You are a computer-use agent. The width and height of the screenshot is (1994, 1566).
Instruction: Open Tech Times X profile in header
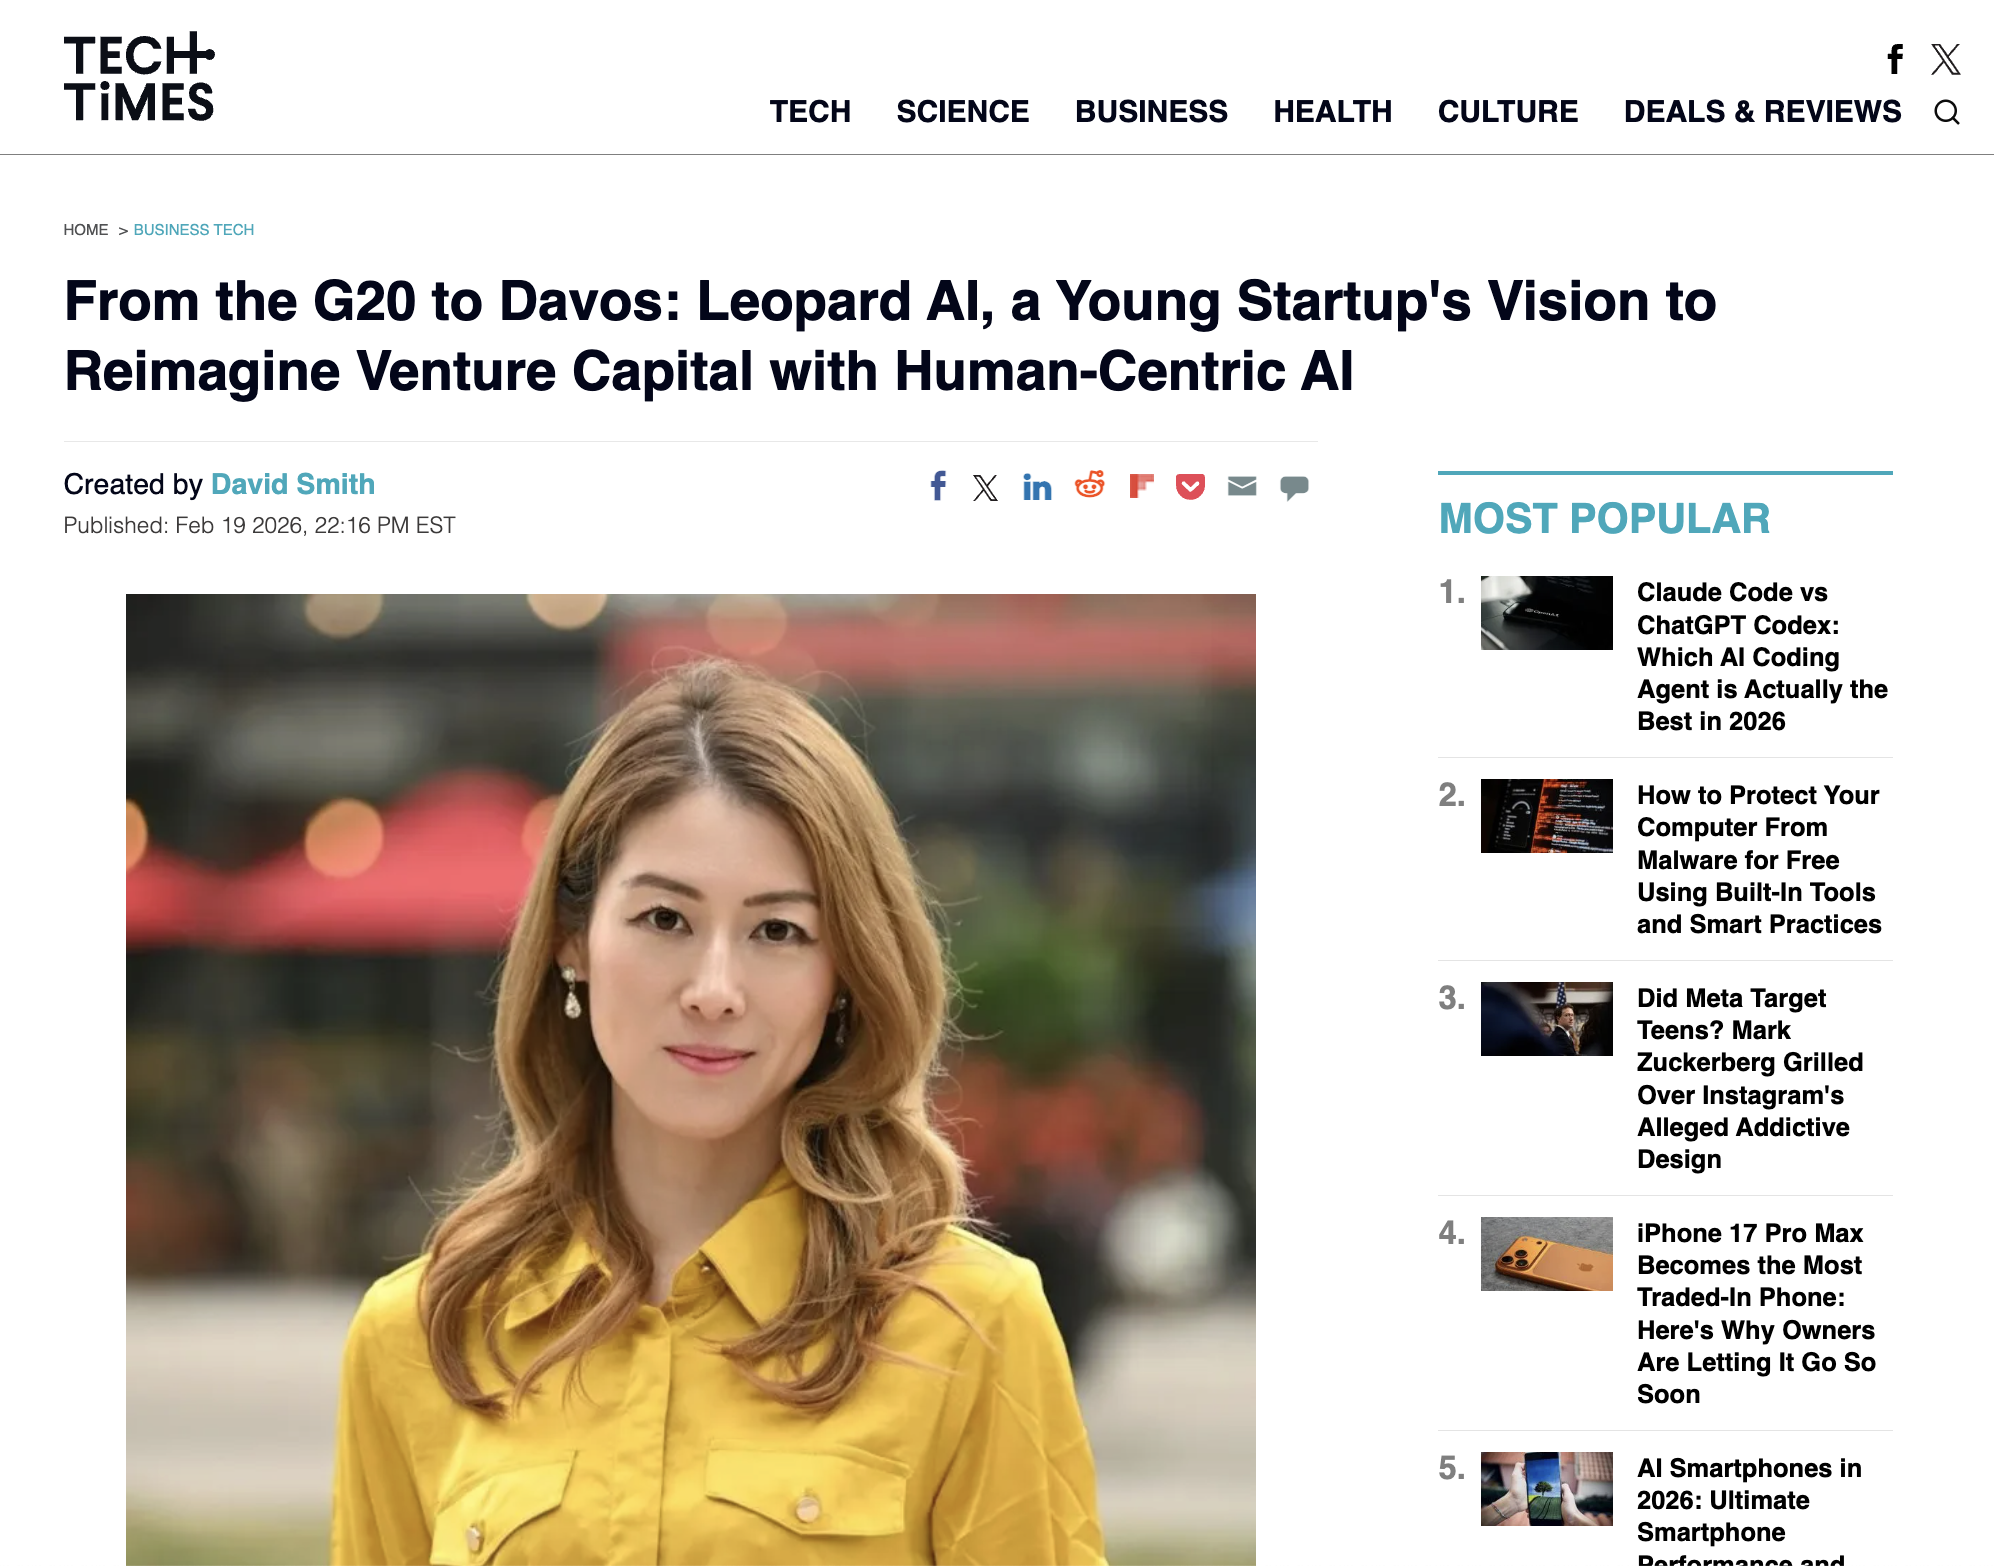[1945, 60]
